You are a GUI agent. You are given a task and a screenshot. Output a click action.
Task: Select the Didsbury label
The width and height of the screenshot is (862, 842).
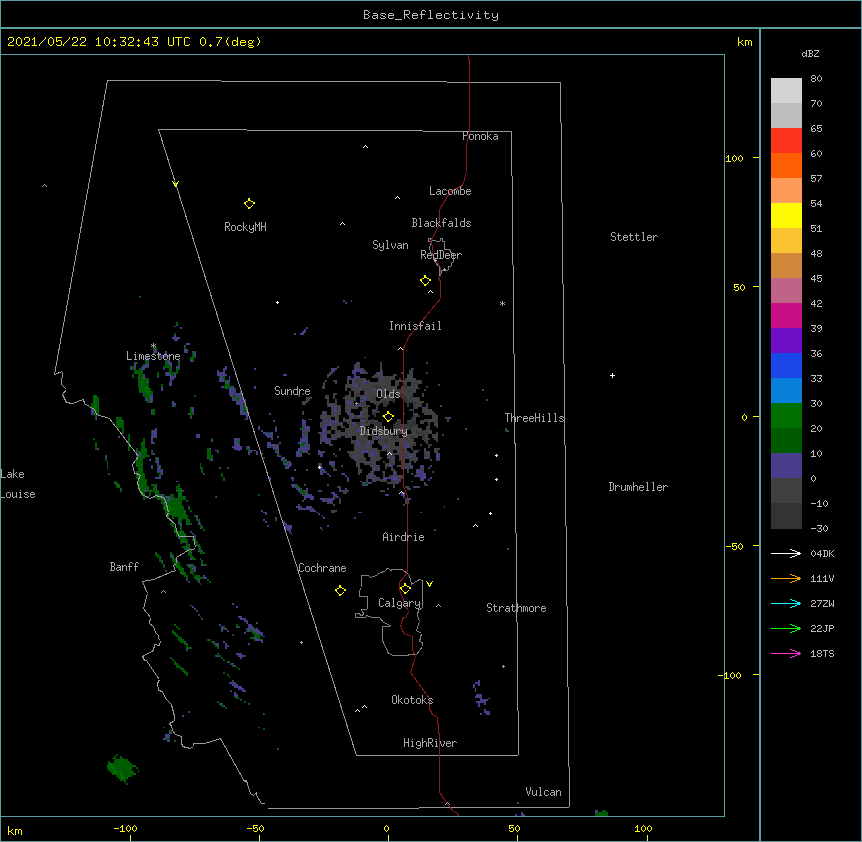pyautogui.click(x=383, y=431)
